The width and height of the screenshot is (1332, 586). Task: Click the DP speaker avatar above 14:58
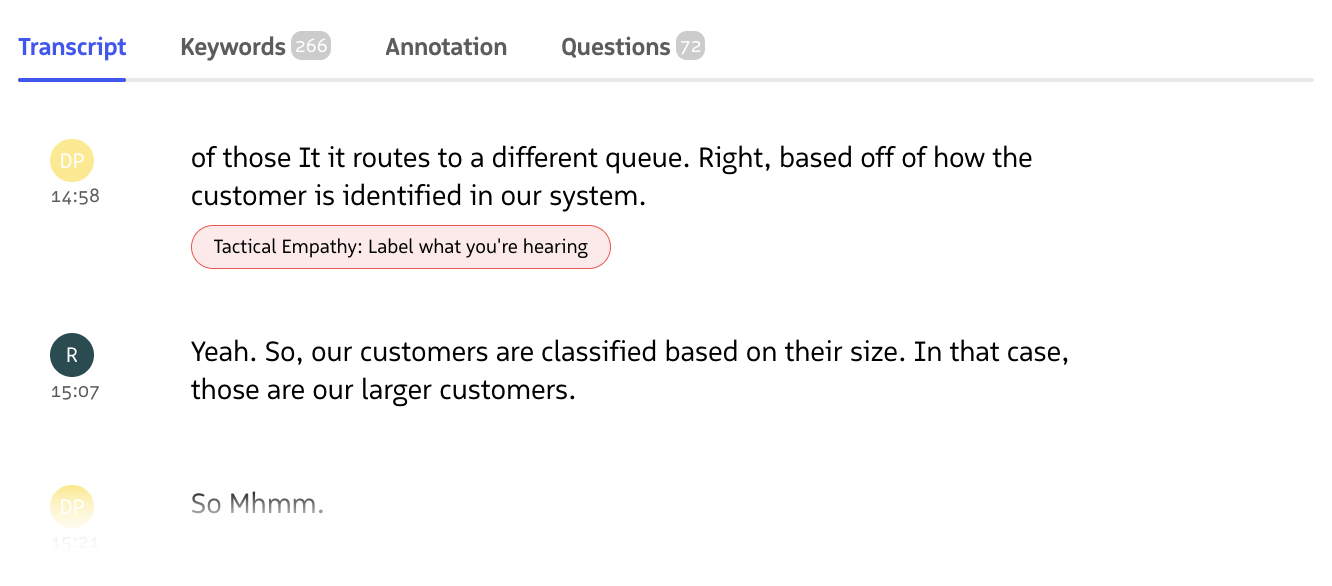tap(72, 161)
